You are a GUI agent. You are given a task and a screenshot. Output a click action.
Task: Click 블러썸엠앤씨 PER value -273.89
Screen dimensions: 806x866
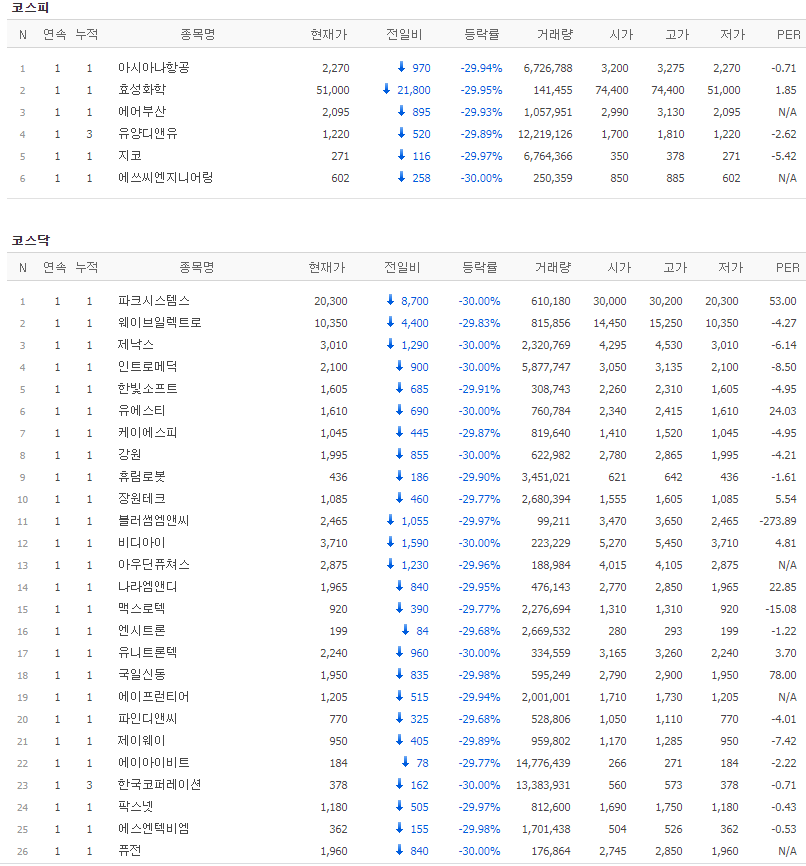coord(778,521)
